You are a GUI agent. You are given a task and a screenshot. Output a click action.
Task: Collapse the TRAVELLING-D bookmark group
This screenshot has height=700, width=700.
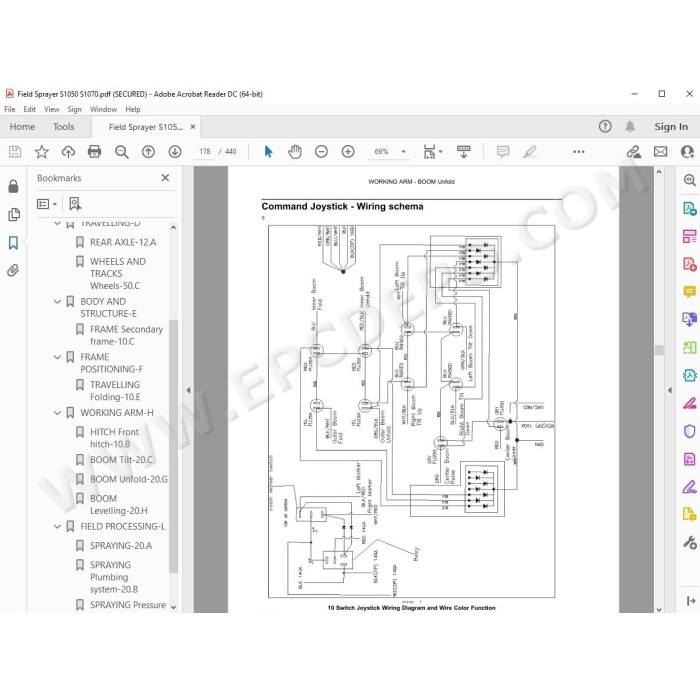57,223
